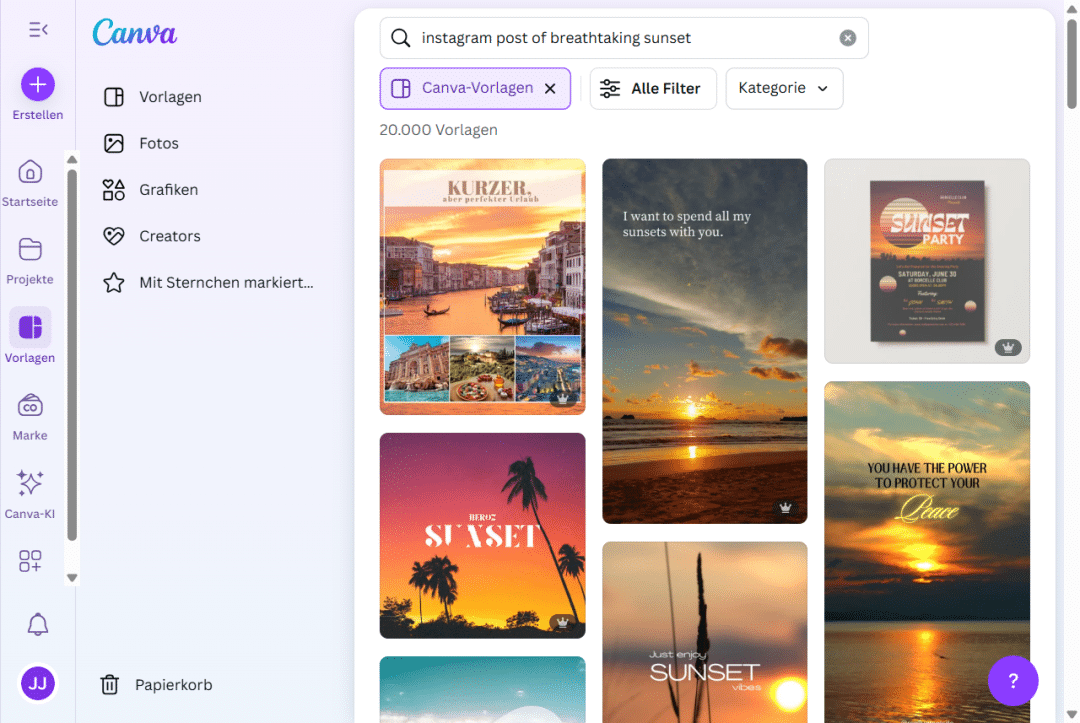Open Fotos in the secondary menu
Screen dimensions: 1080x723
tap(141, 143)
